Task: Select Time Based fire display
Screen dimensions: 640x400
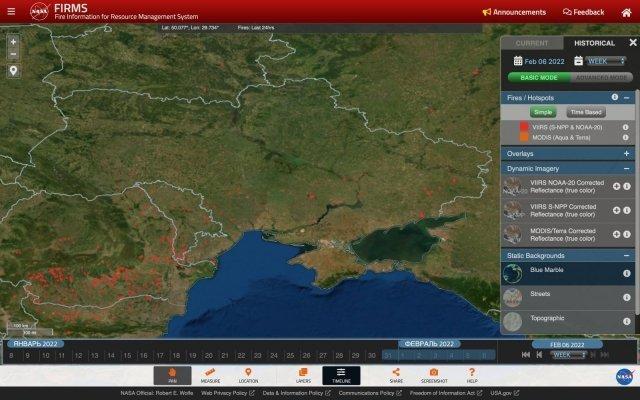Action: point(584,113)
